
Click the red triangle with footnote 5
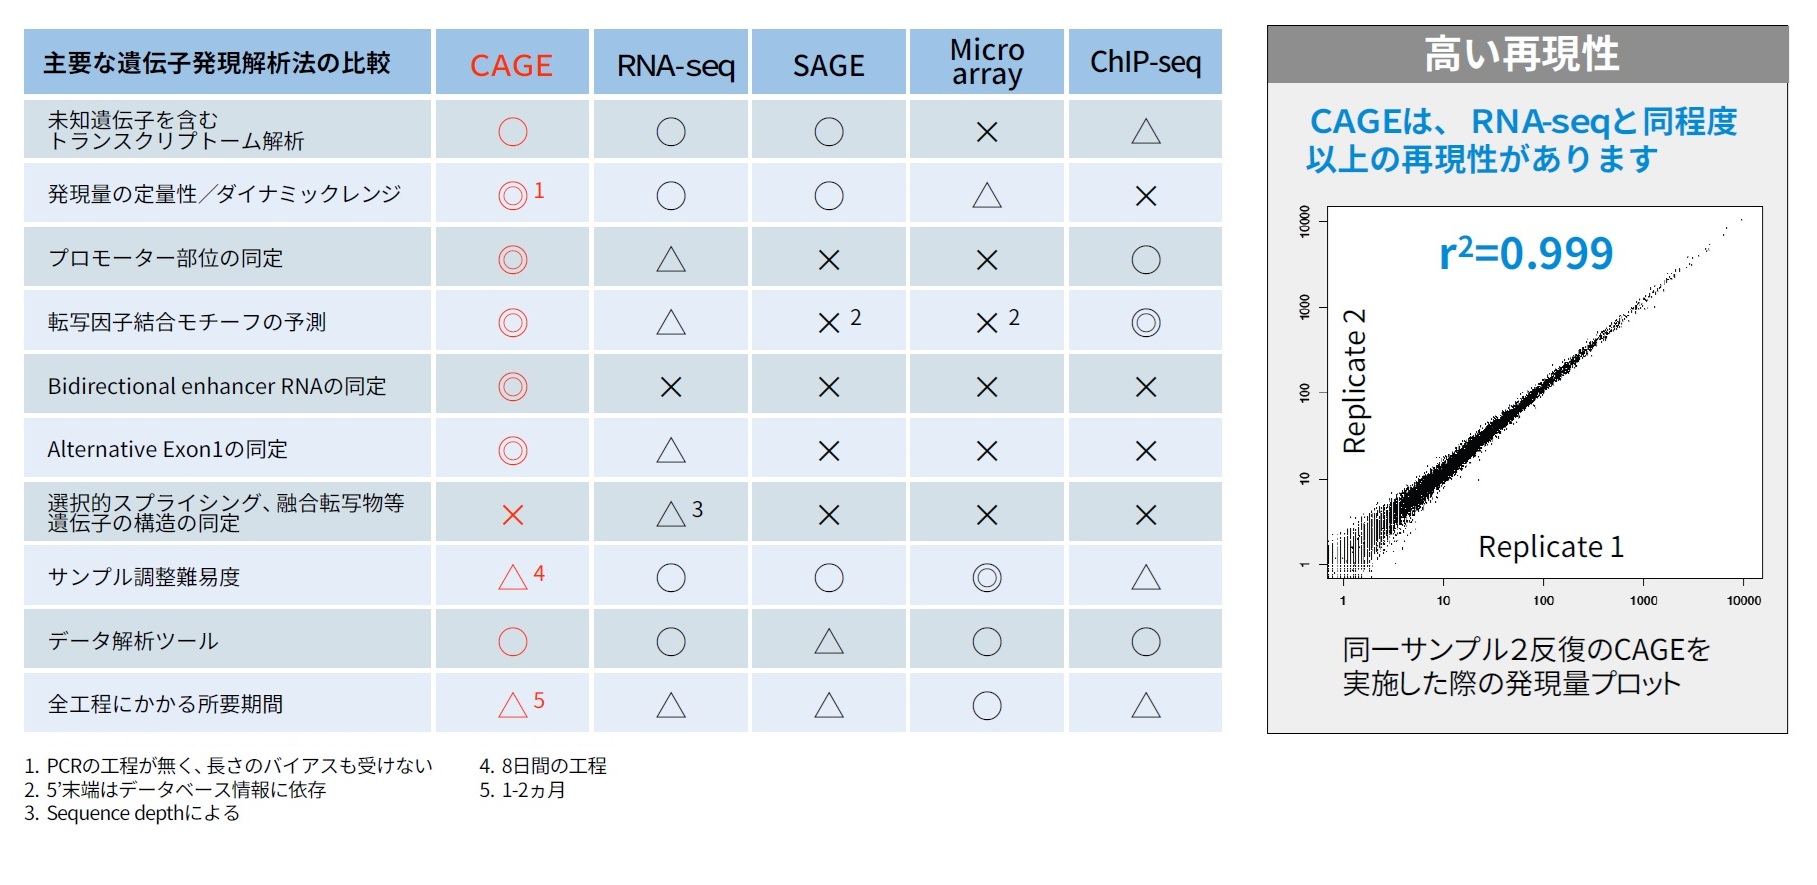[x=512, y=705]
